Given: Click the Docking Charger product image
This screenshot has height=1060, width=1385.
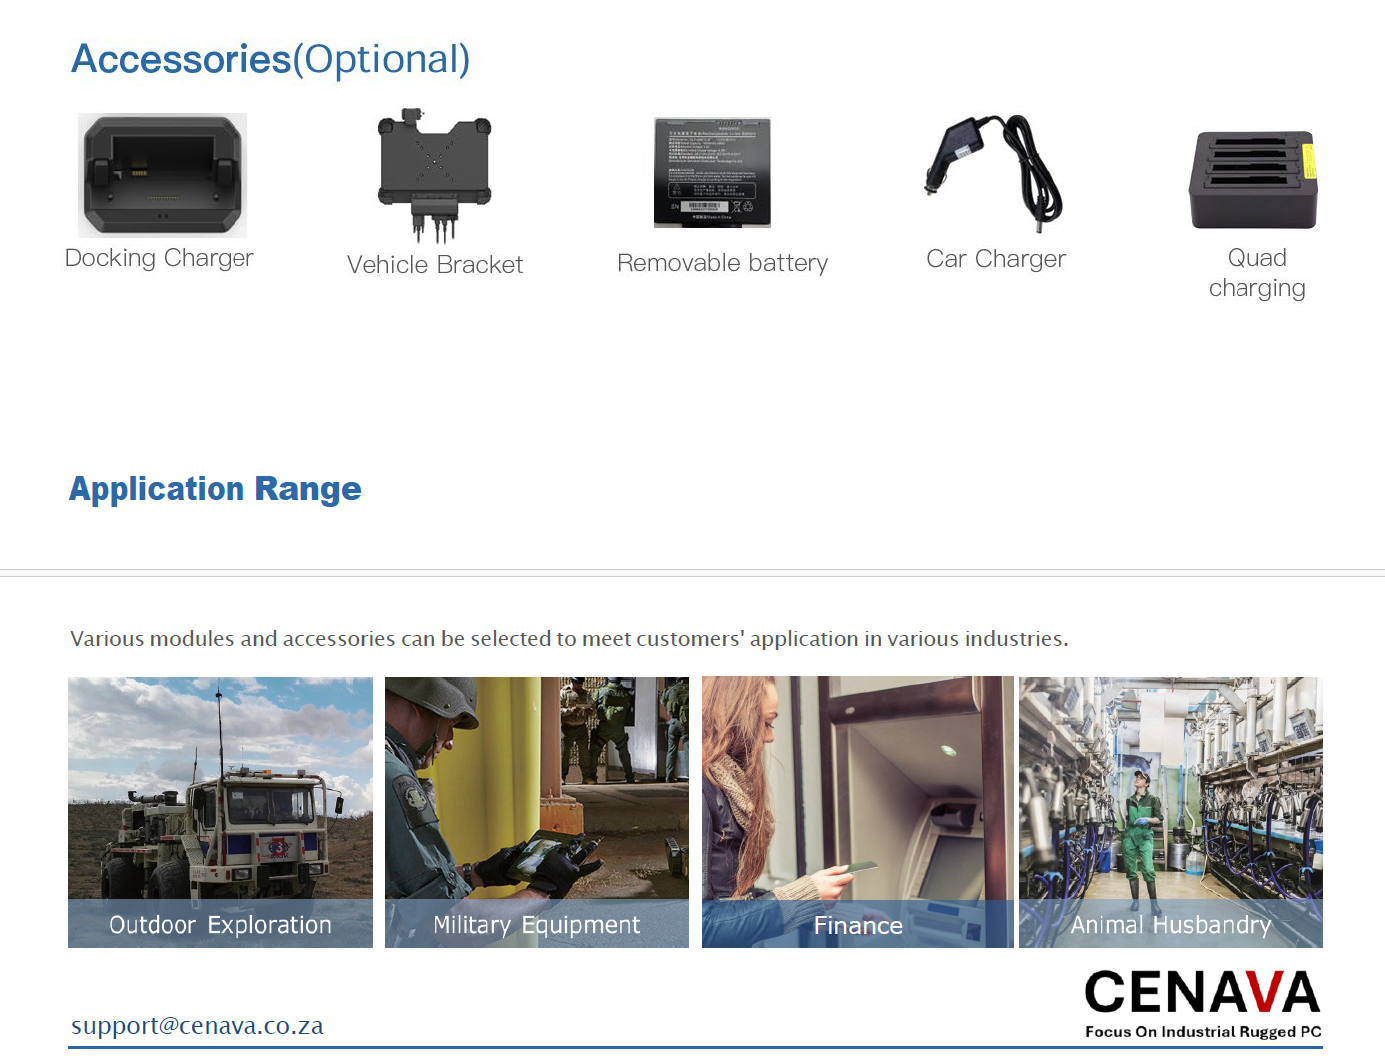Looking at the screenshot, I should pos(162,175).
